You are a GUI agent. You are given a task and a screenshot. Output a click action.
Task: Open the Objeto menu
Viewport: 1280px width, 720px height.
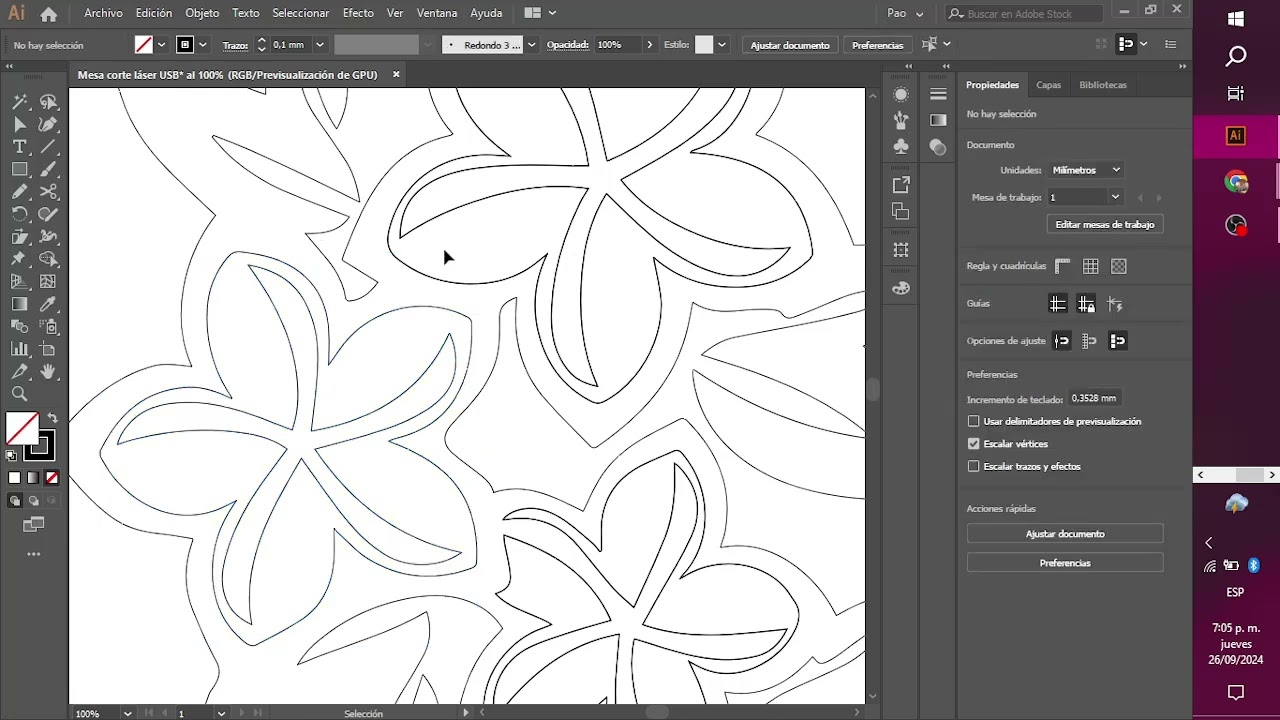point(202,14)
